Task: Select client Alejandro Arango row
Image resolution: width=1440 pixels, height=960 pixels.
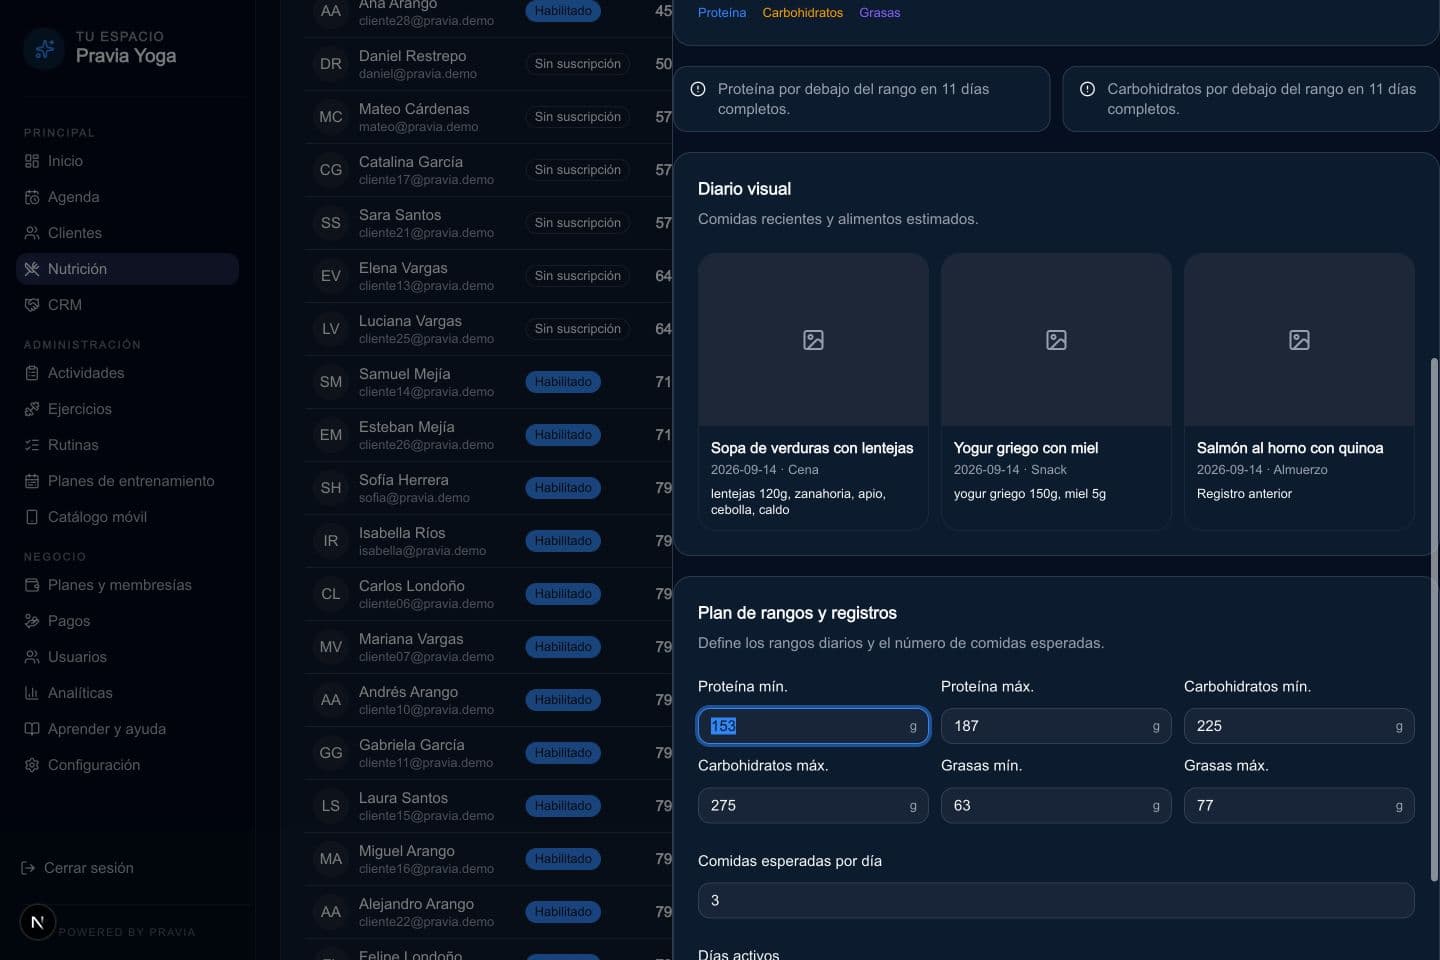Action: tap(488, 912)
